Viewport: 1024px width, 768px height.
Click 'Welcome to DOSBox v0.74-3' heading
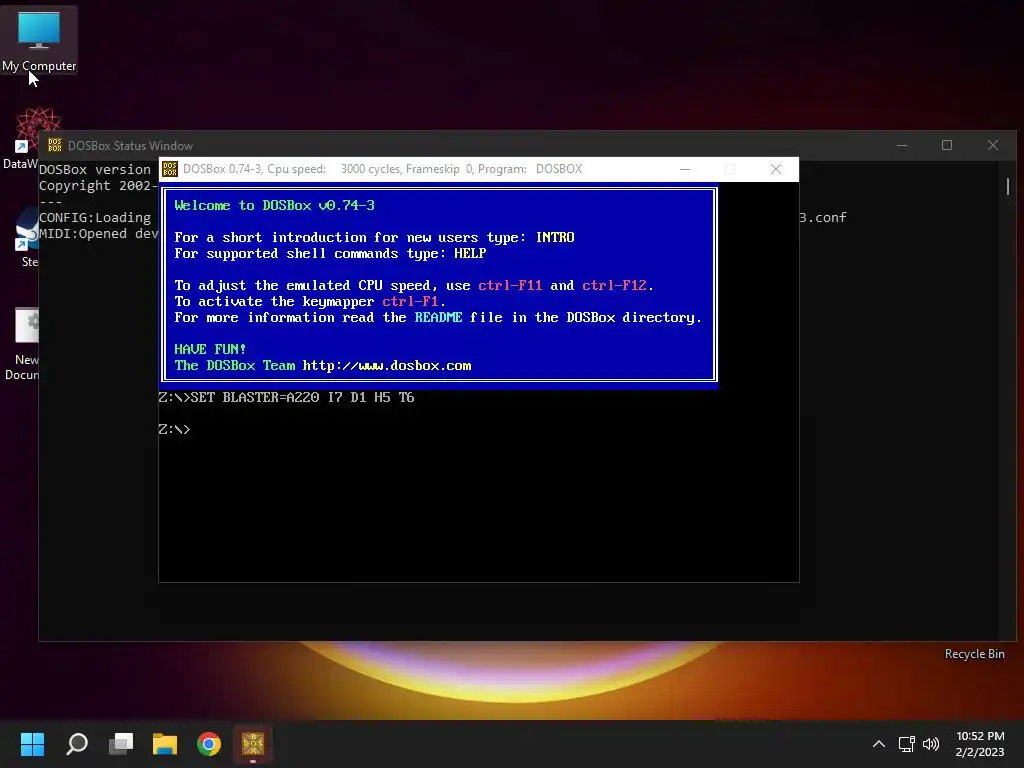coord(274,205)
